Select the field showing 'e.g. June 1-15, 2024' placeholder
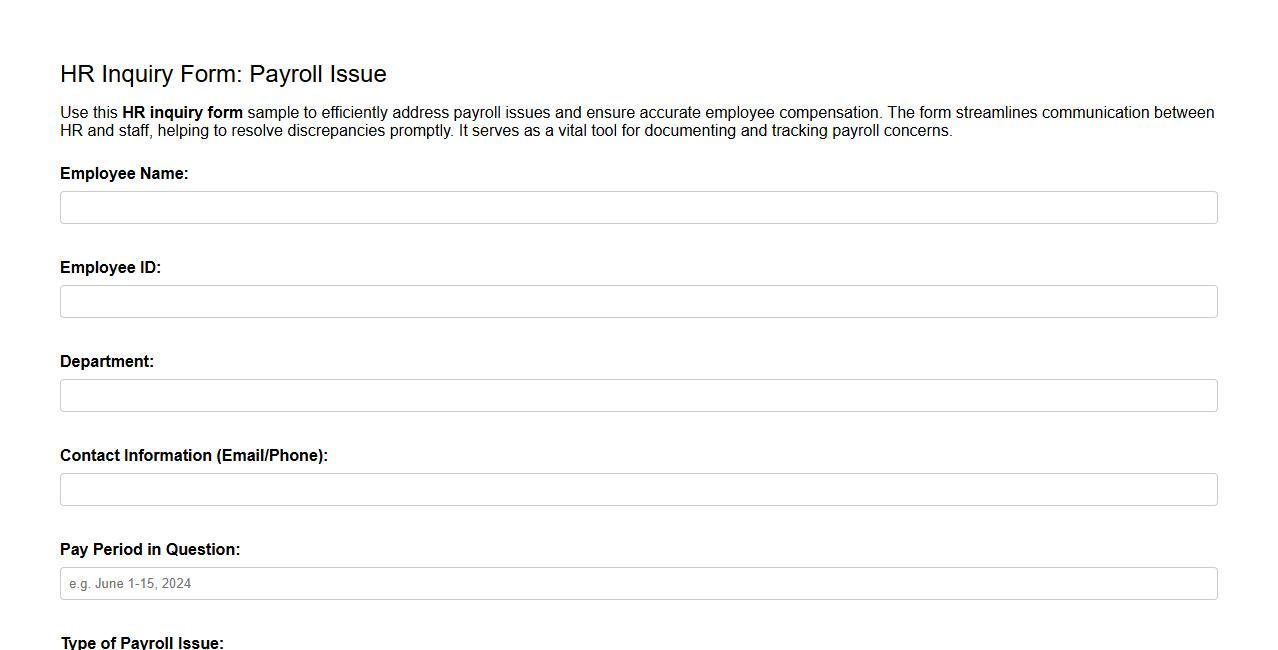 638,583
